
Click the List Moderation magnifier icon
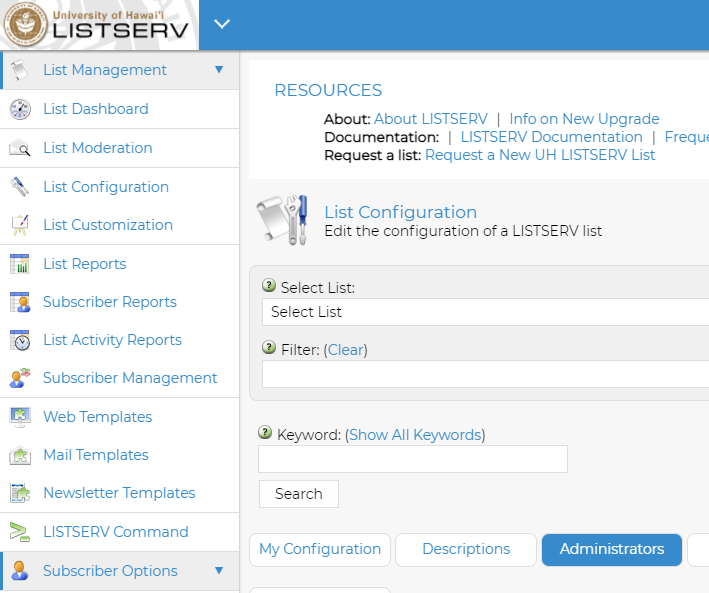[20, 148]
